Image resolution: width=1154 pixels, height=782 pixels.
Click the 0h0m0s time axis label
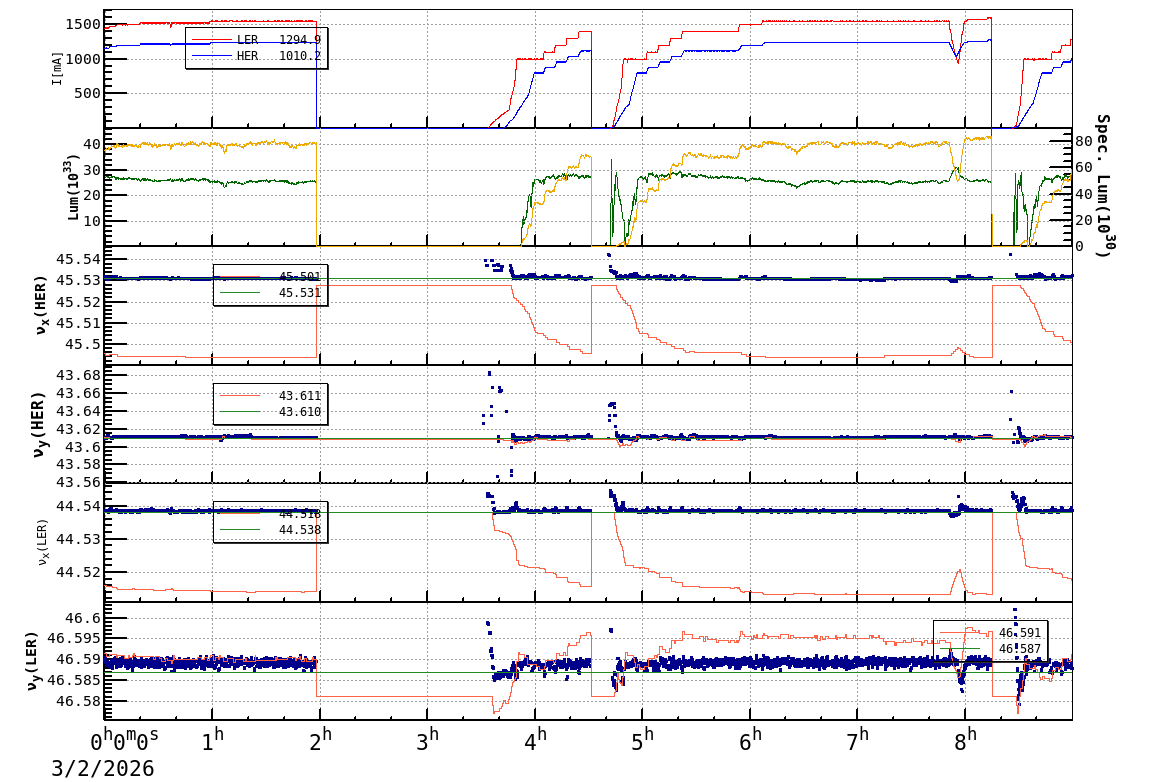124,739
